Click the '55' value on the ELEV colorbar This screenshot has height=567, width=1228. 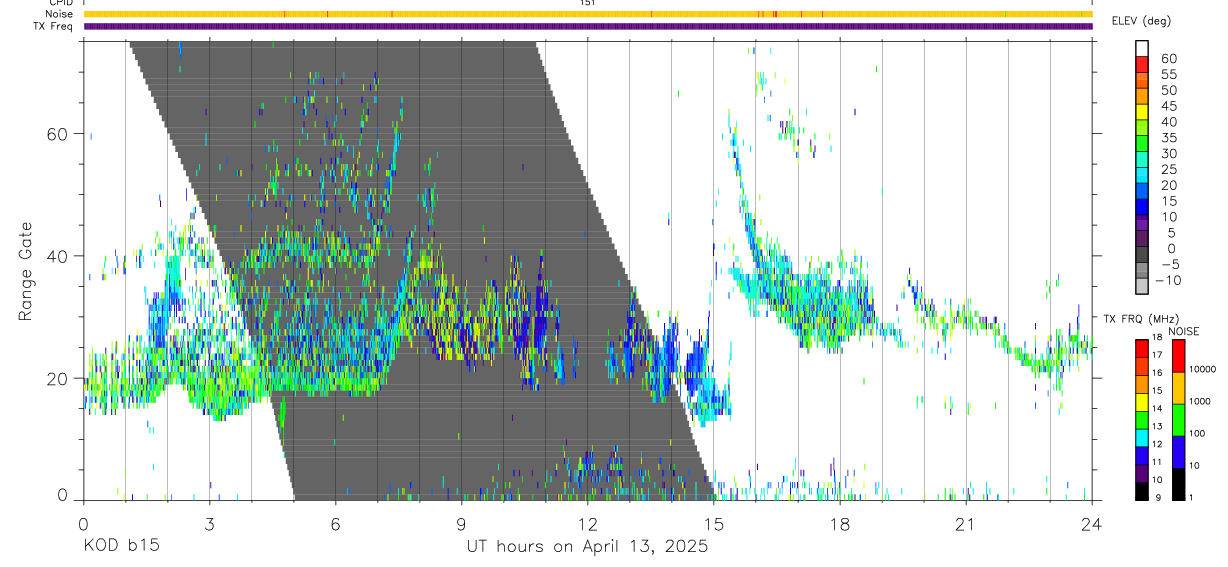click(1169, 75)
